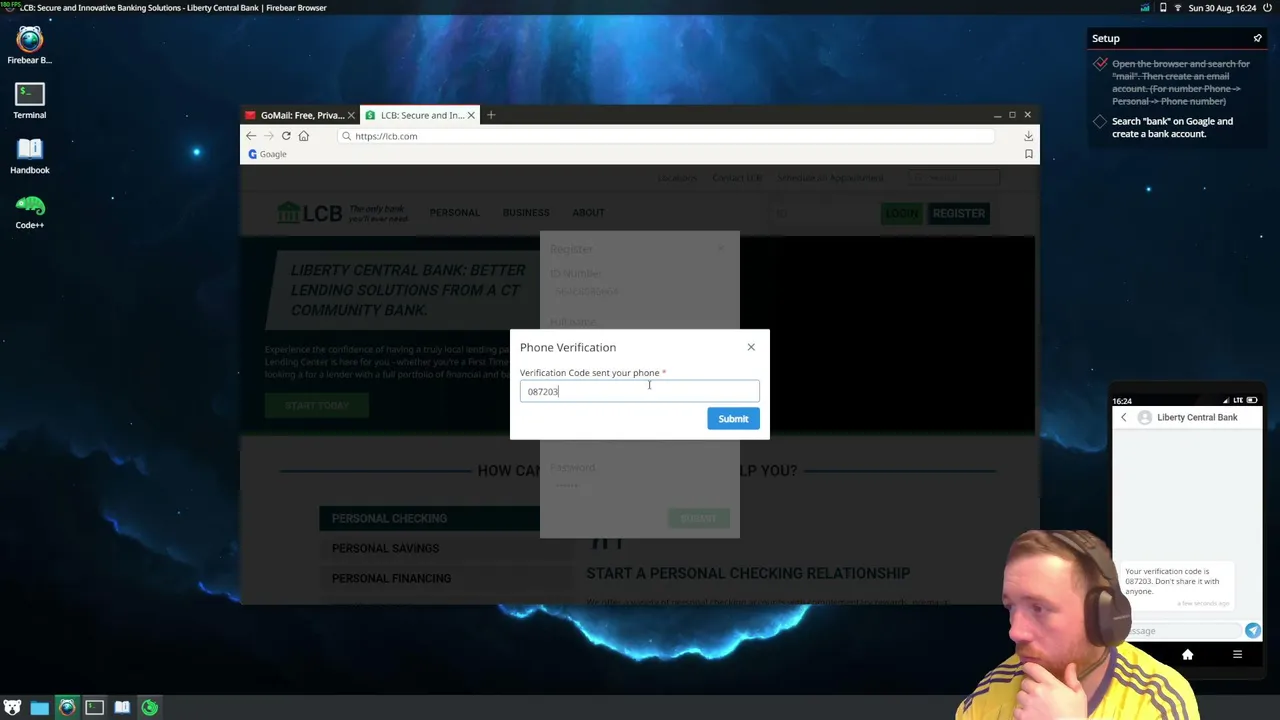
Task: Open the BUSINESS menu on the LCB site
Action: (x=526, y=213)
